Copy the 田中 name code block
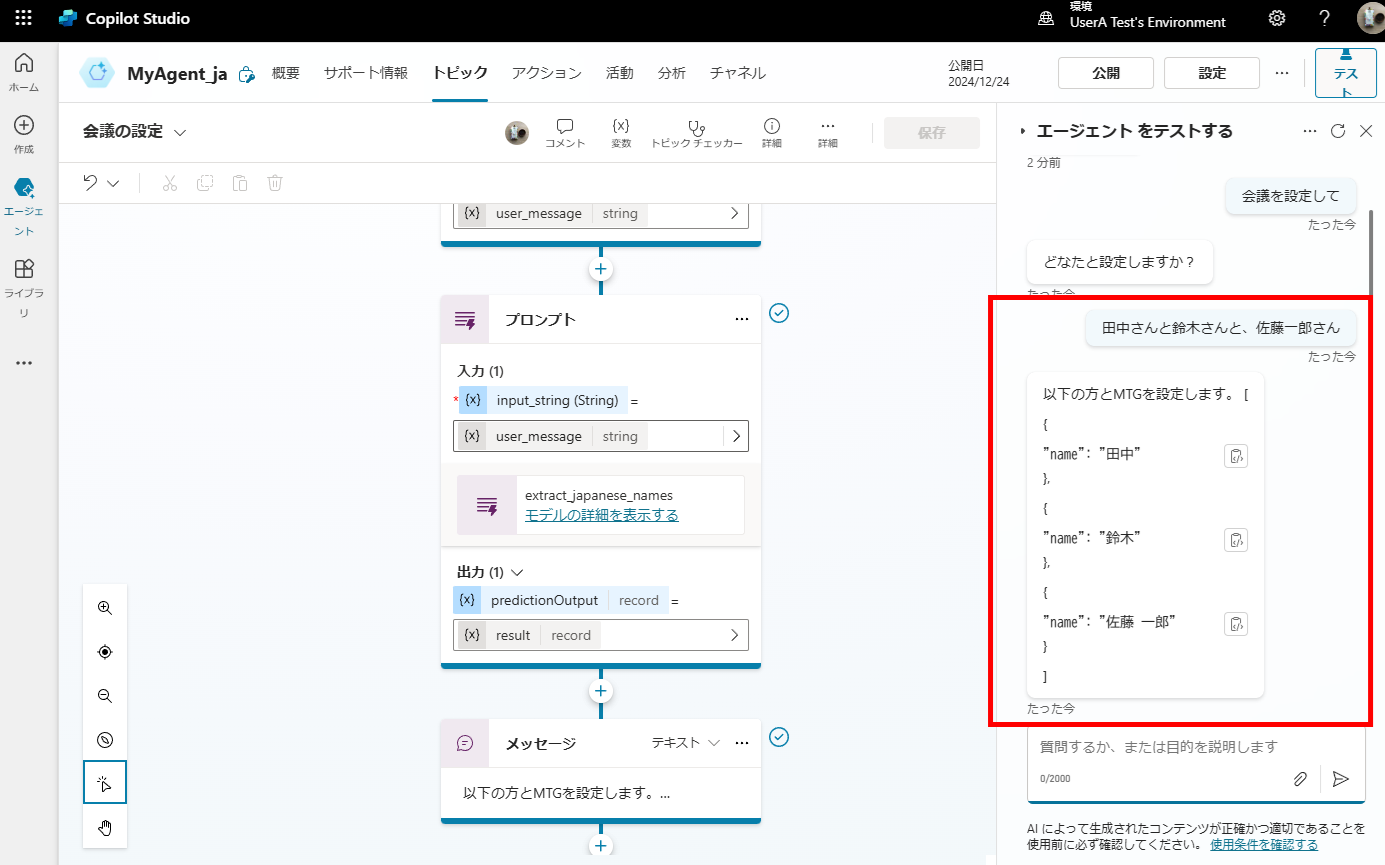This screenshot has height=865, width=1385. click(x=1236, y=456)
